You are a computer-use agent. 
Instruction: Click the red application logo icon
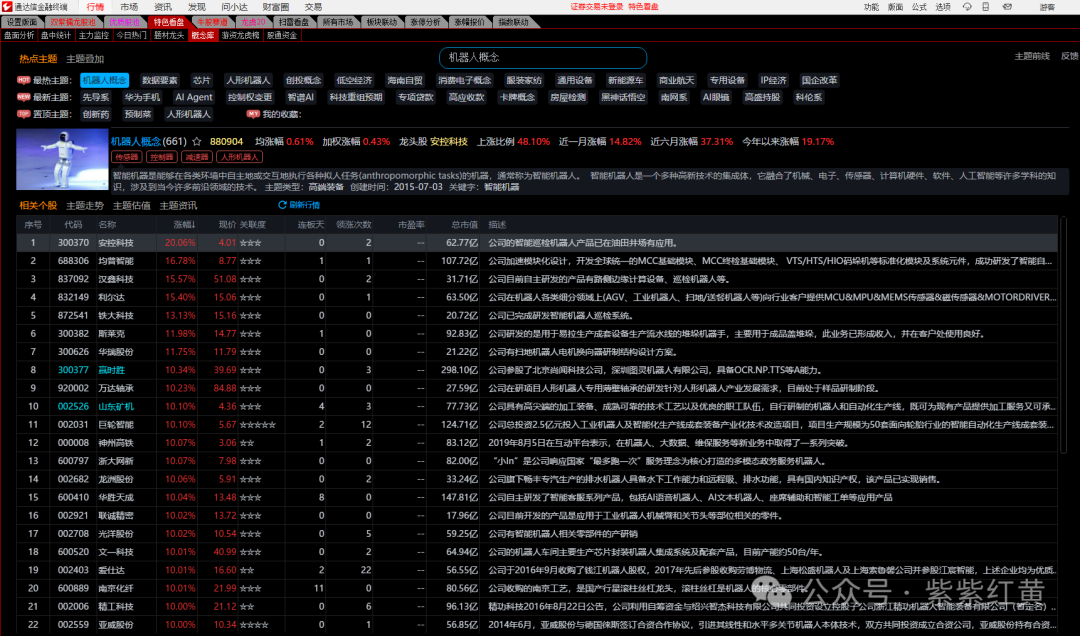tap(7, 6)
